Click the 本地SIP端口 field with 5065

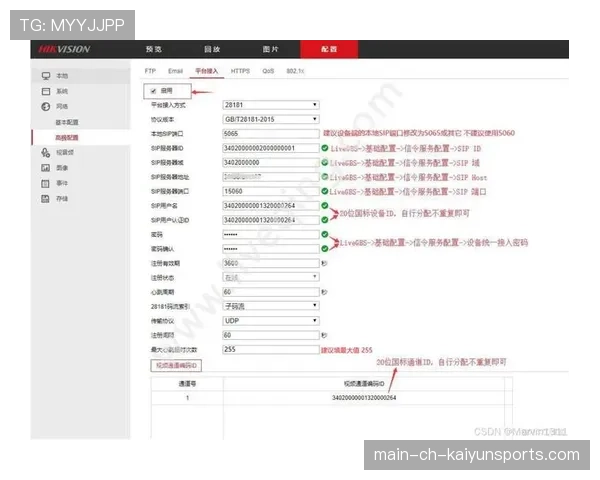[271, 134]
